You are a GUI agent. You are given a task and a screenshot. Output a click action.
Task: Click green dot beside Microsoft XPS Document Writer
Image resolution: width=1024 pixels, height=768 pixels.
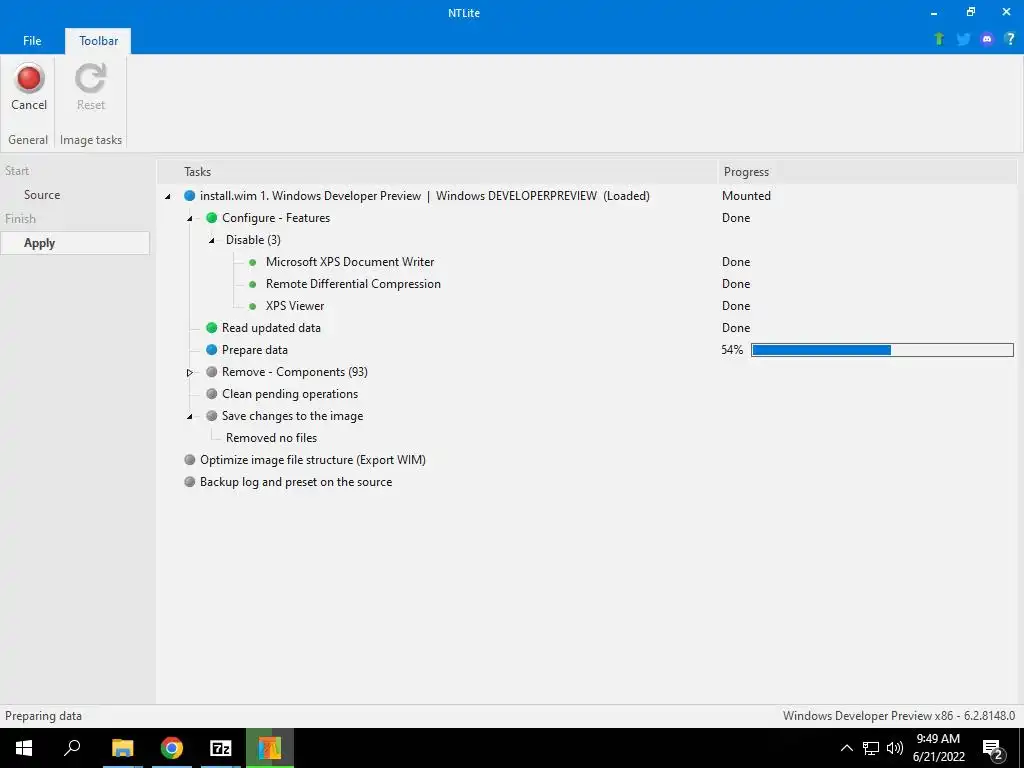253,262
